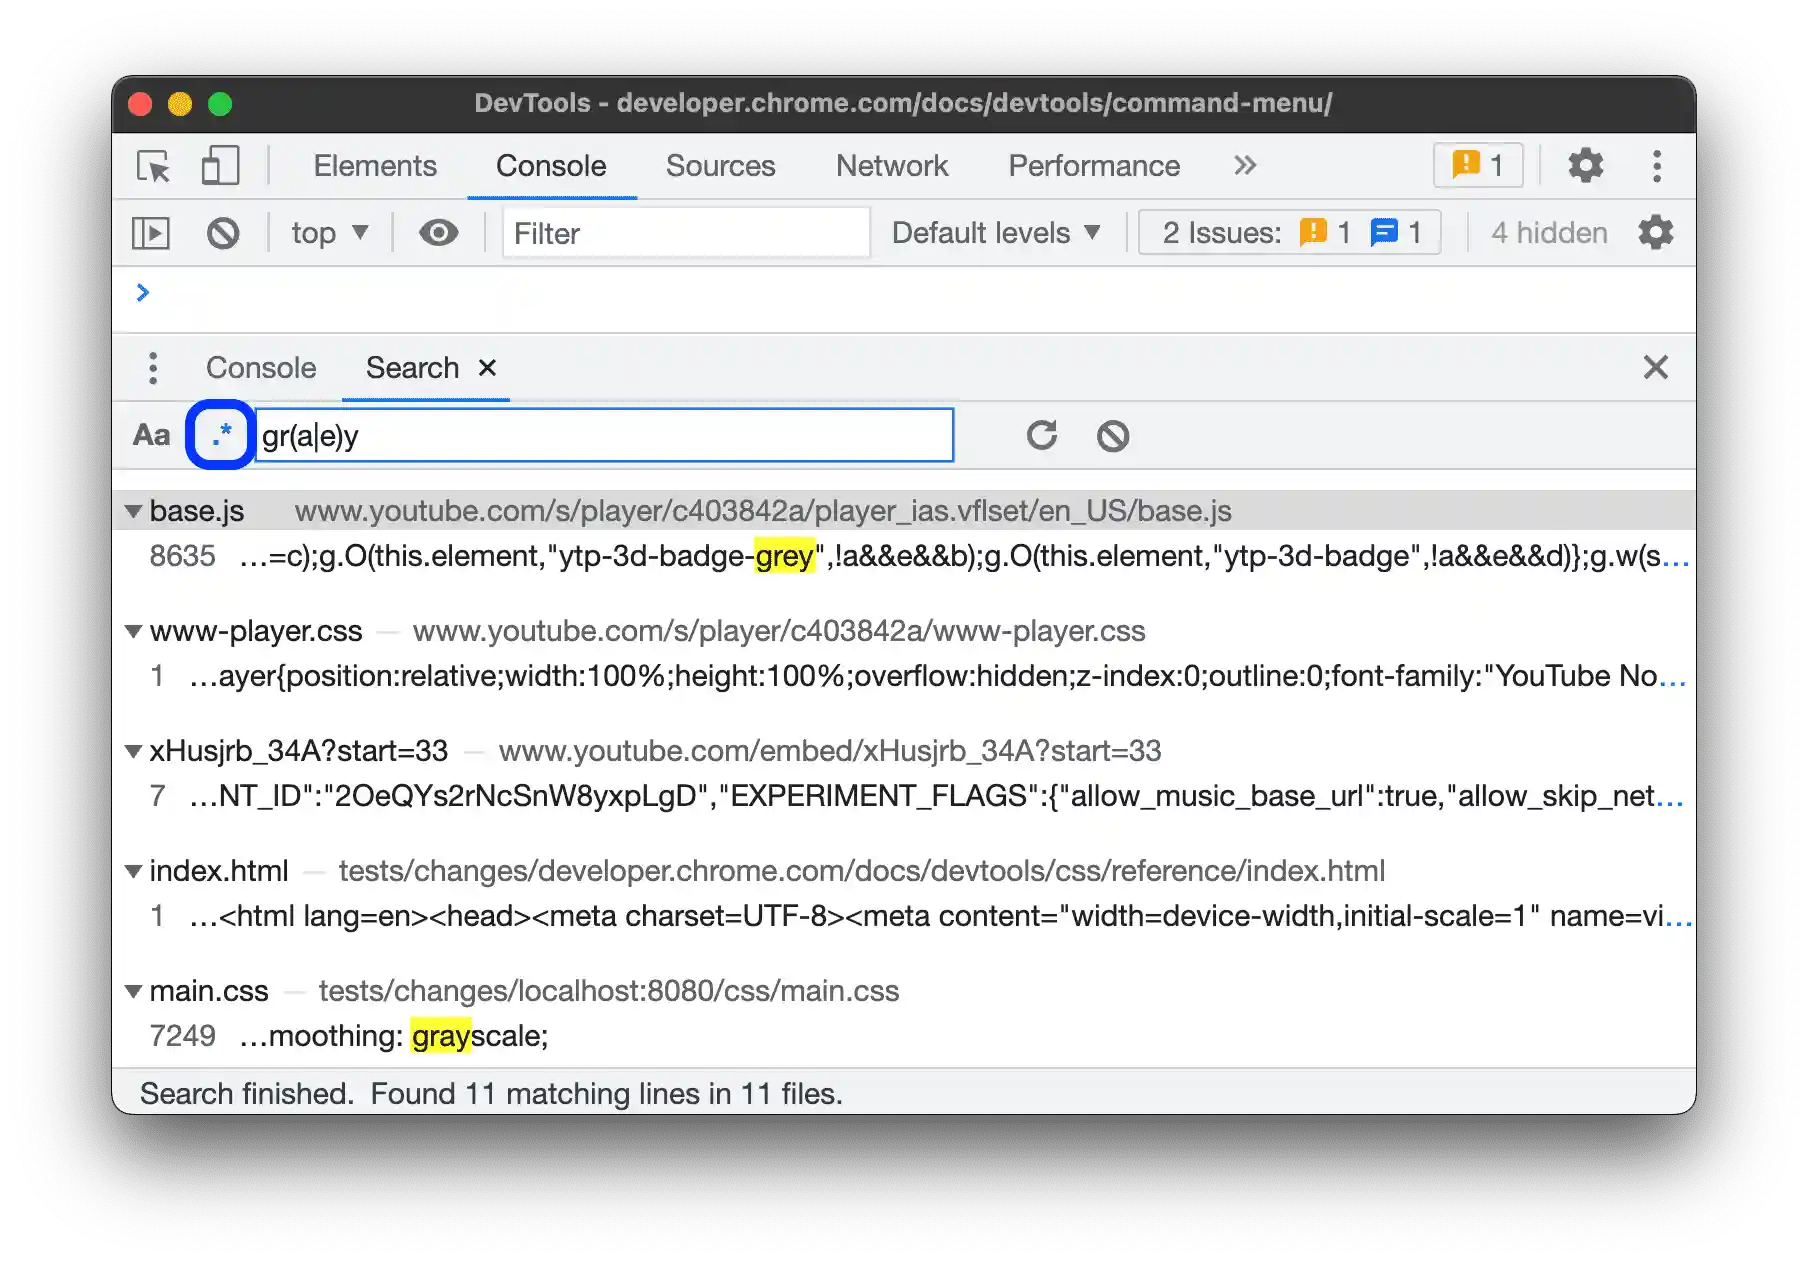This screenshot has width=1808, height=1262.
Task: Collapse the base.js search results
Action: tap(134, 510)
